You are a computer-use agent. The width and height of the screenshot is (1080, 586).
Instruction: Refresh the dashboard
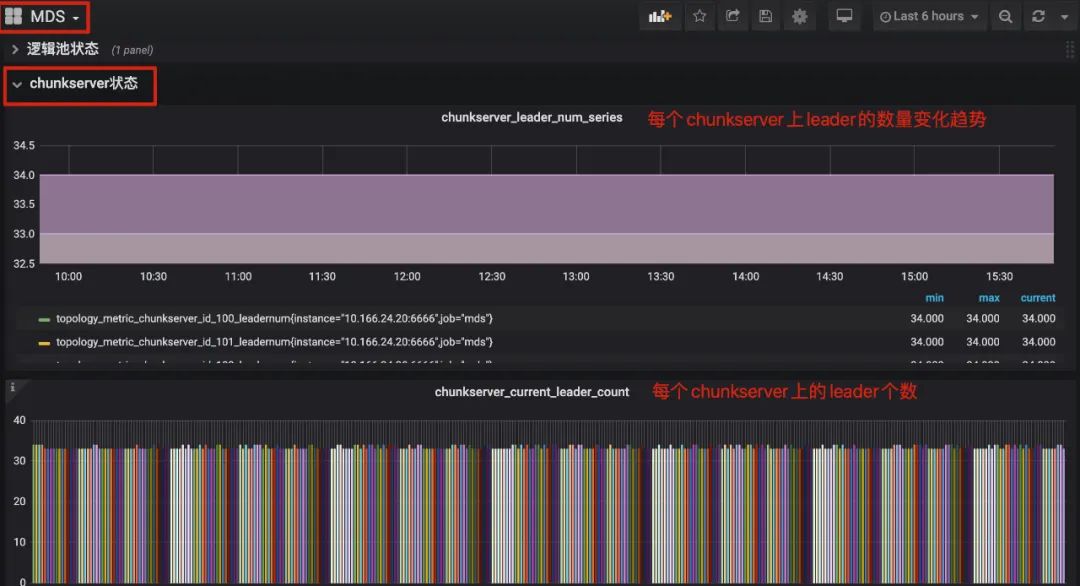tap(1038, 17)
